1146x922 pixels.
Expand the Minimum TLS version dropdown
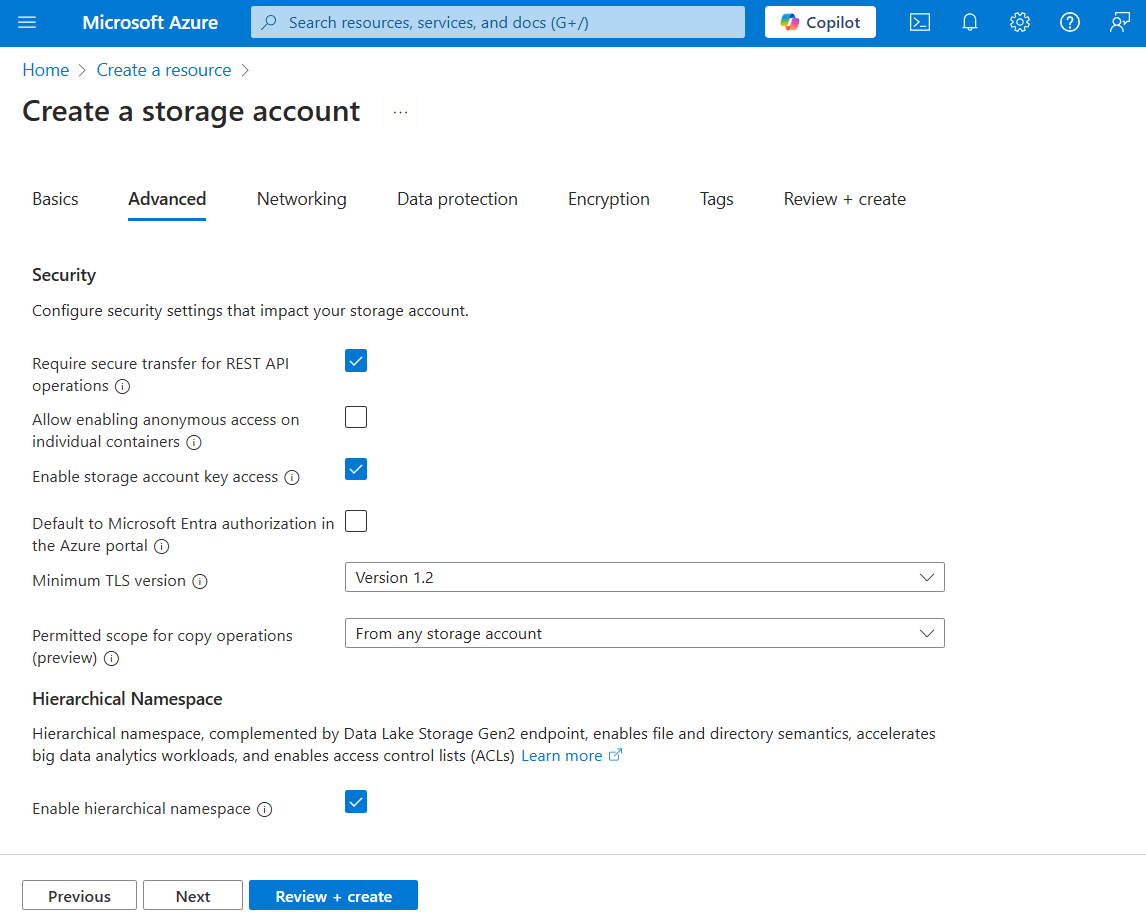pos(644,578)
